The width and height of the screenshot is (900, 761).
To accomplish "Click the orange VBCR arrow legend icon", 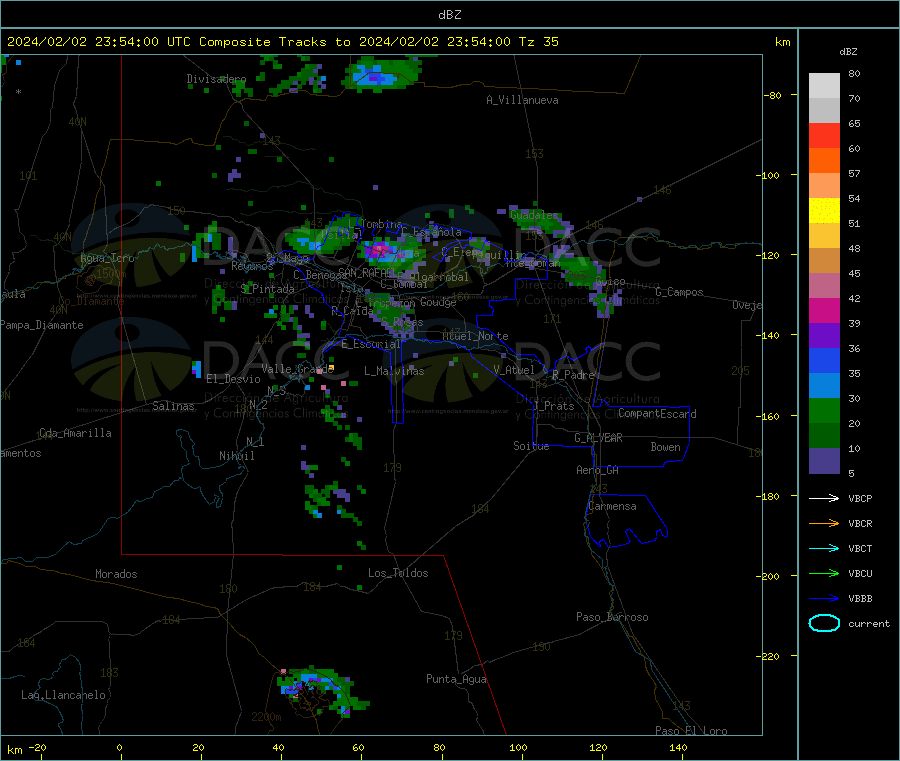I will click(824, 523).
